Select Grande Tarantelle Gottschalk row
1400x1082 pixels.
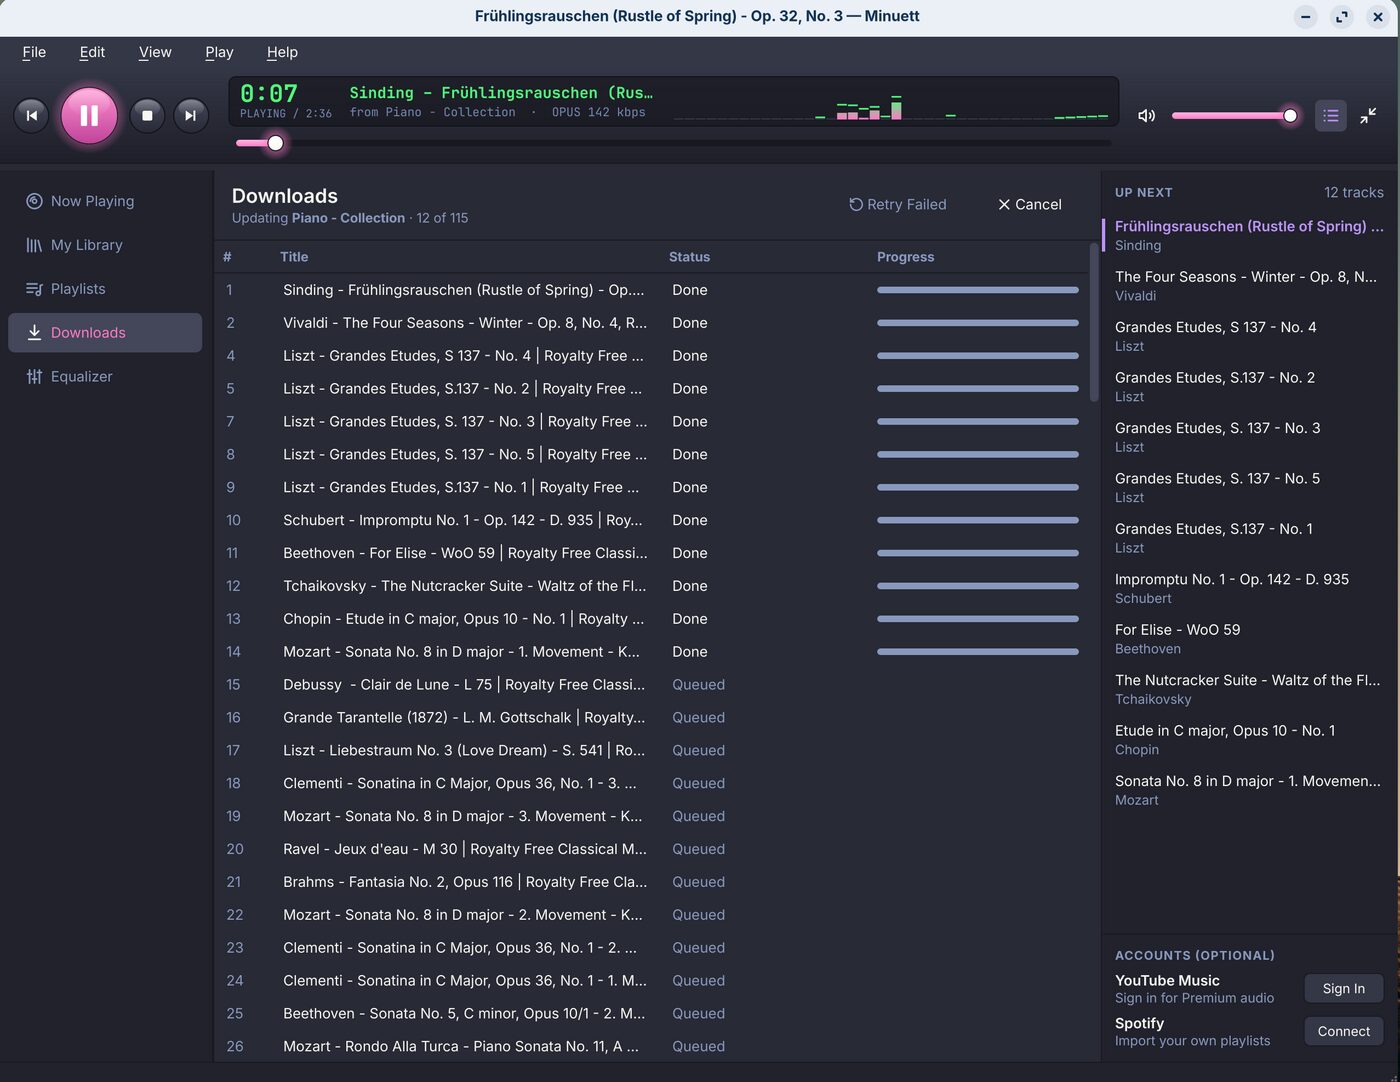(652, 718)
